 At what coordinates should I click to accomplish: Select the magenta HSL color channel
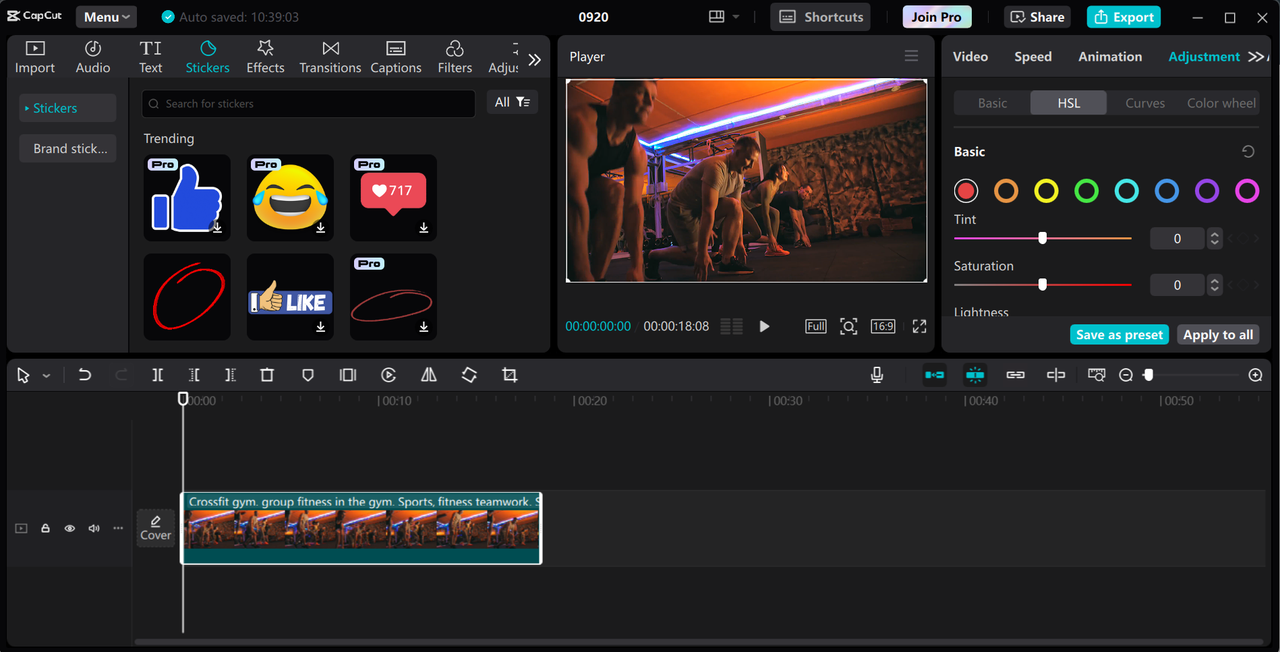(x=1247, y=191)
